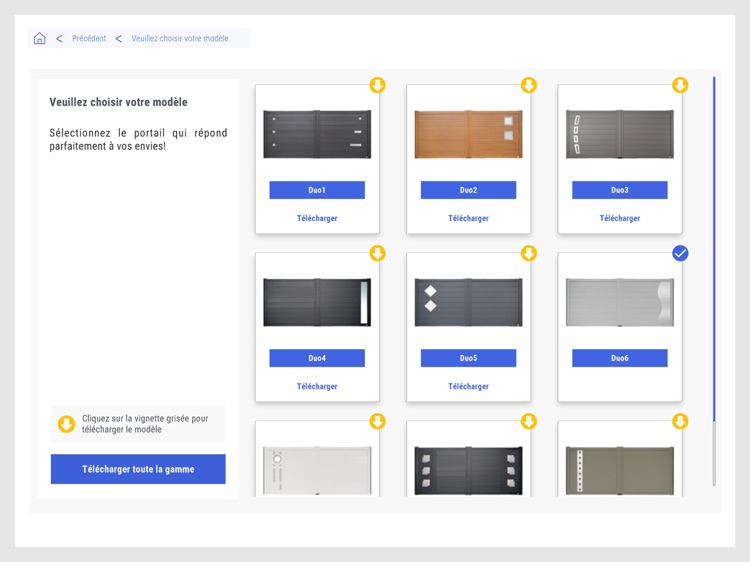
Task: Click Télécharger link under Duo2
Action: pyautogui.click(x=468, y=218)
